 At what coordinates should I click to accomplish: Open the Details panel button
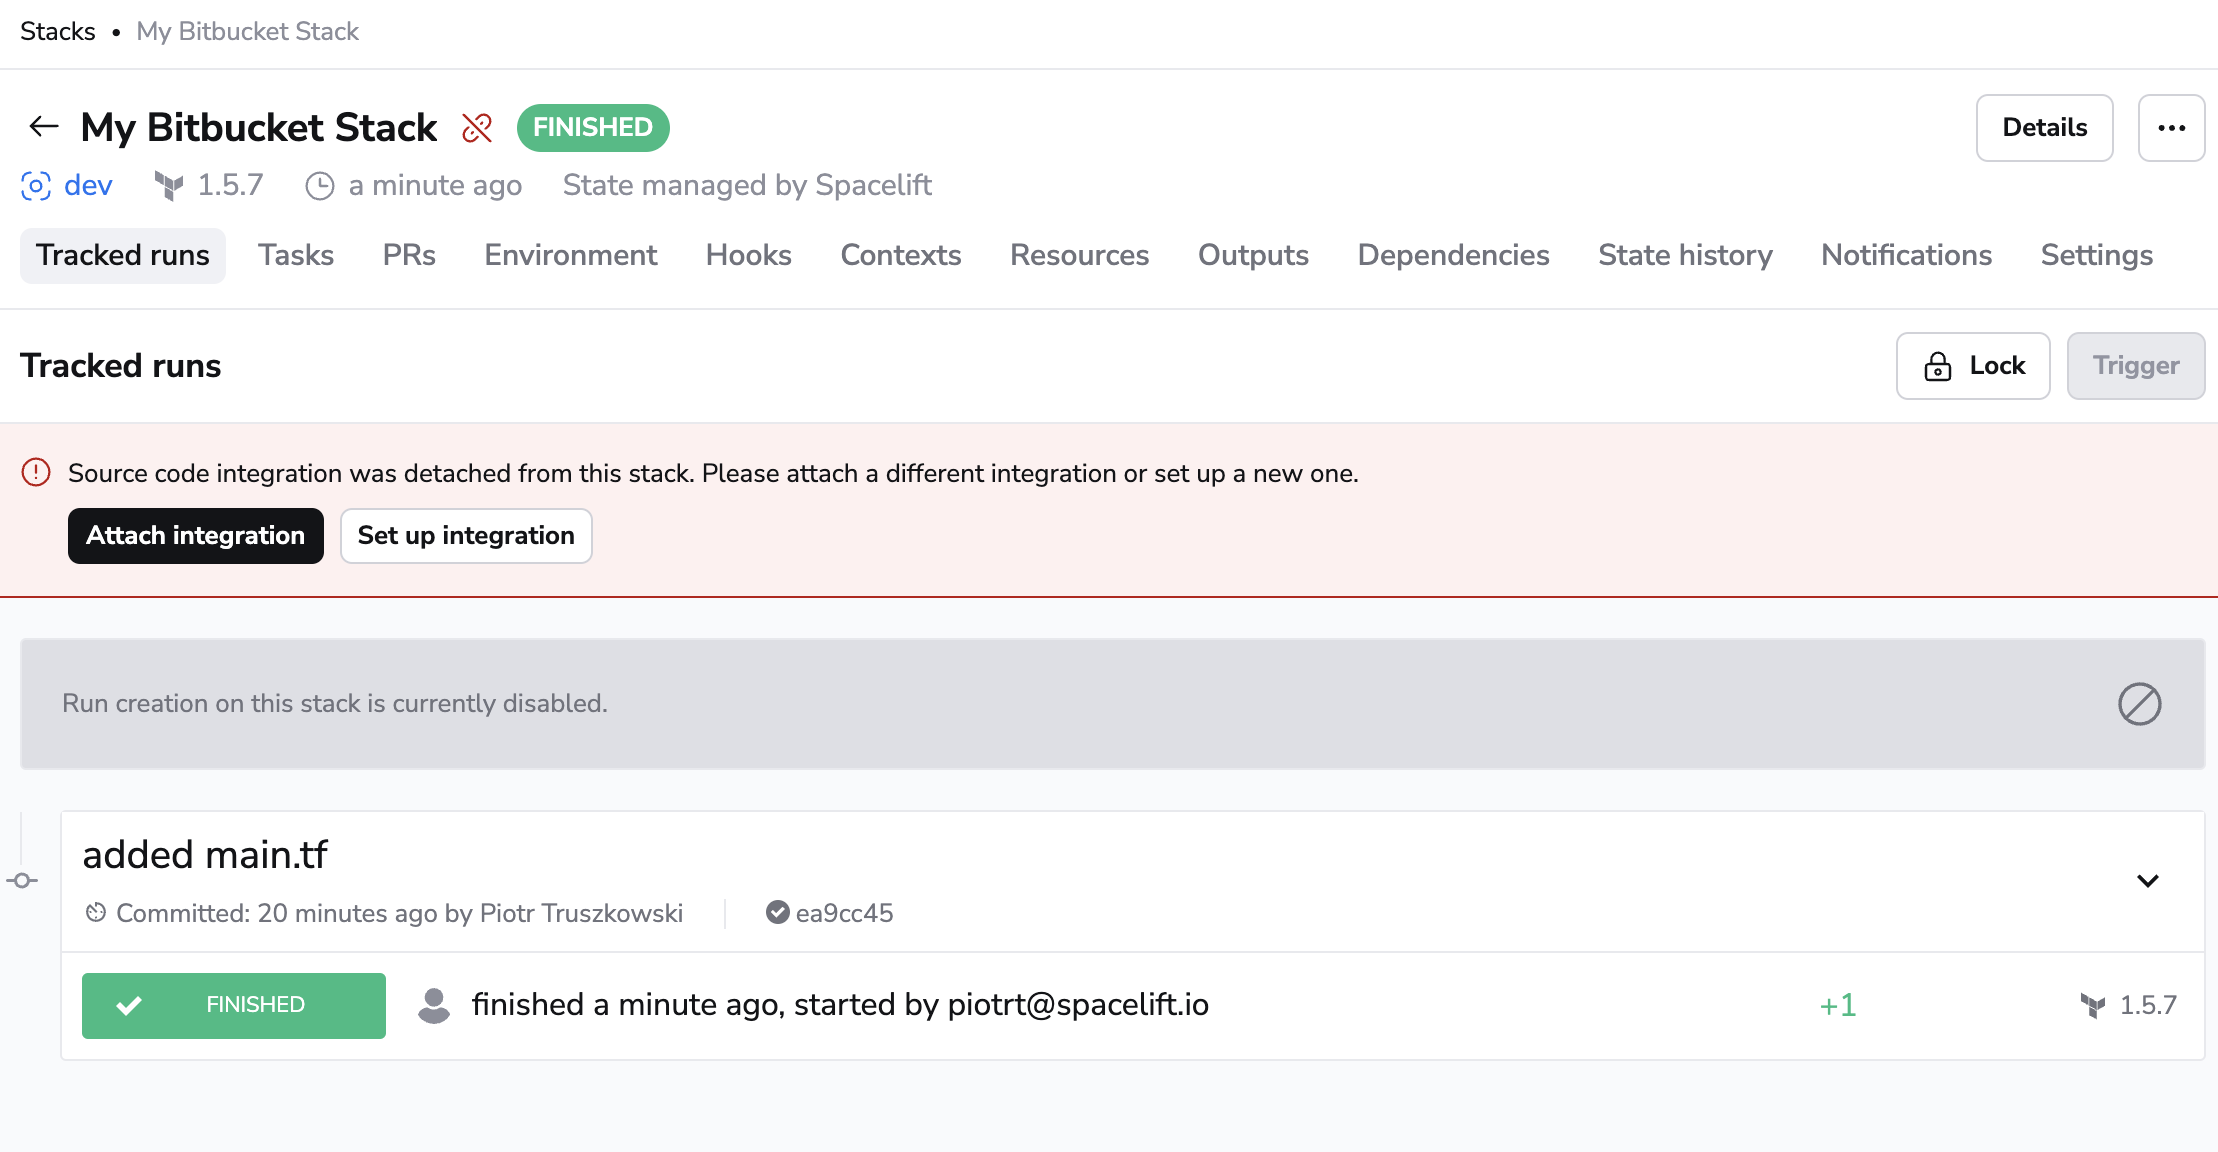[x=2044, y=128]
